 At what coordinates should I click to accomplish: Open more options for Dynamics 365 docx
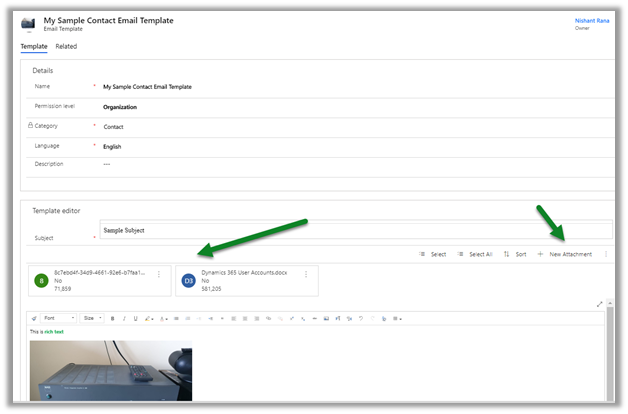[x=305, y=274]
